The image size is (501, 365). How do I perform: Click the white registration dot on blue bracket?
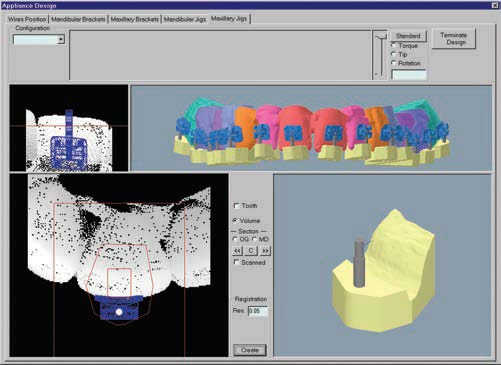pyautogui.click(x=119, y=312)
